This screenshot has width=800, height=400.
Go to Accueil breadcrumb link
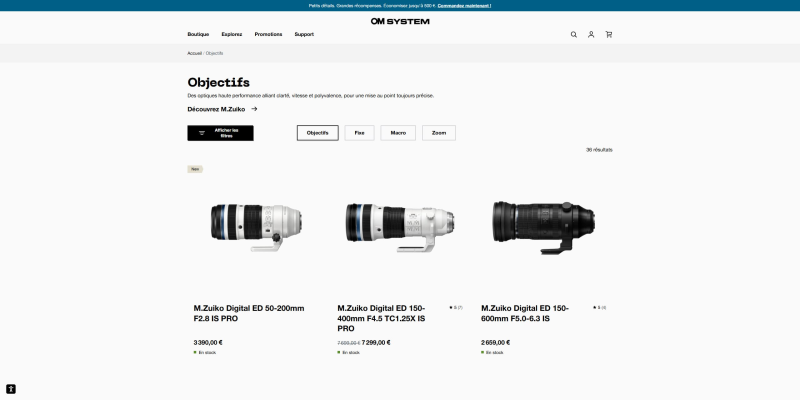coord(194,53)
